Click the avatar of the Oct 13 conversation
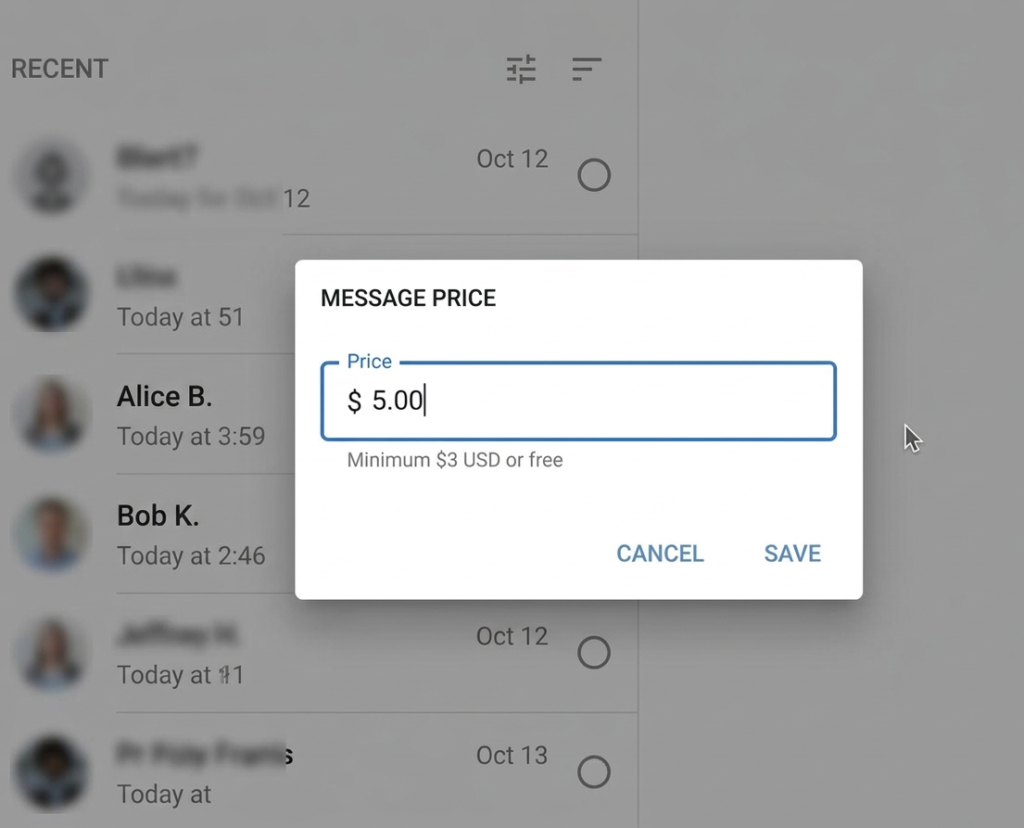The height and width of the screenshot is (828, 1024). [x=51, y=772]
